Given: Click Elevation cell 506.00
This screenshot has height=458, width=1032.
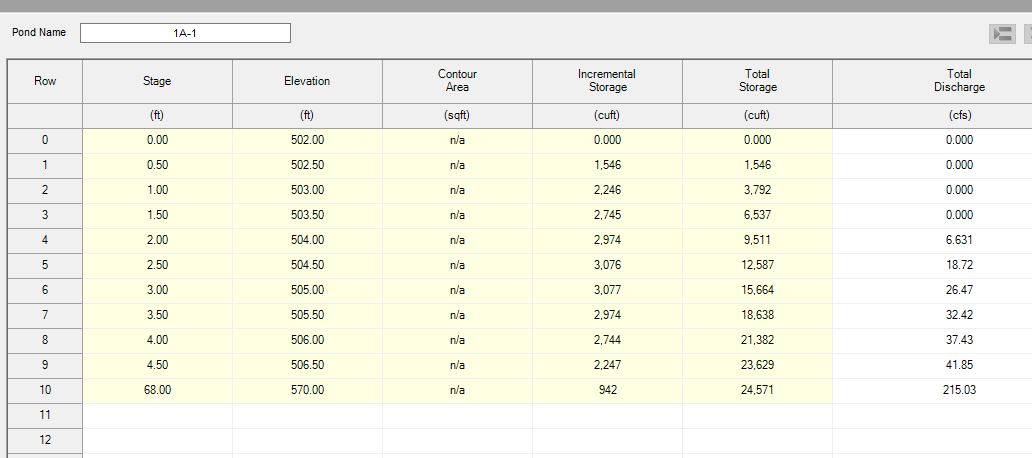Looking at the screenshot, I should (307, 340).
